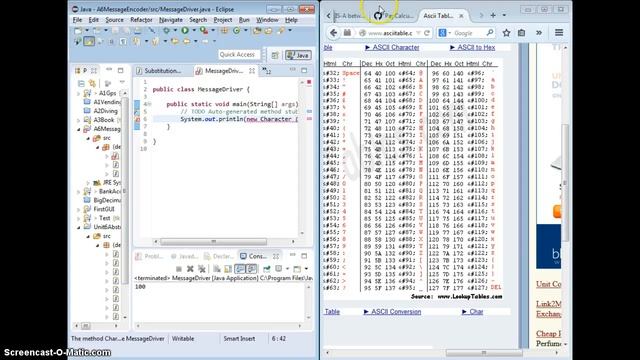Screen dimensions: 640x360
Task: Open the Debug button dropdown arrow
Action: pyautogui.click(x=175, y=31)
